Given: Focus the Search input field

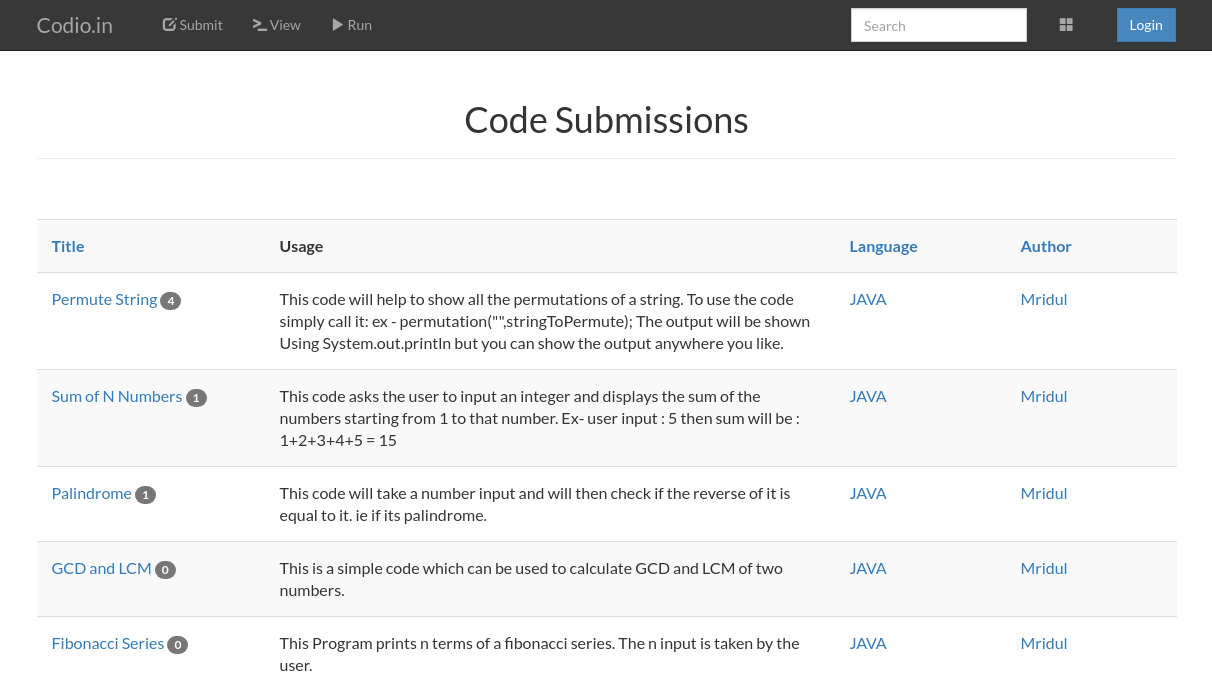Looking at the screenshot, I should click(x=939, y=25).
